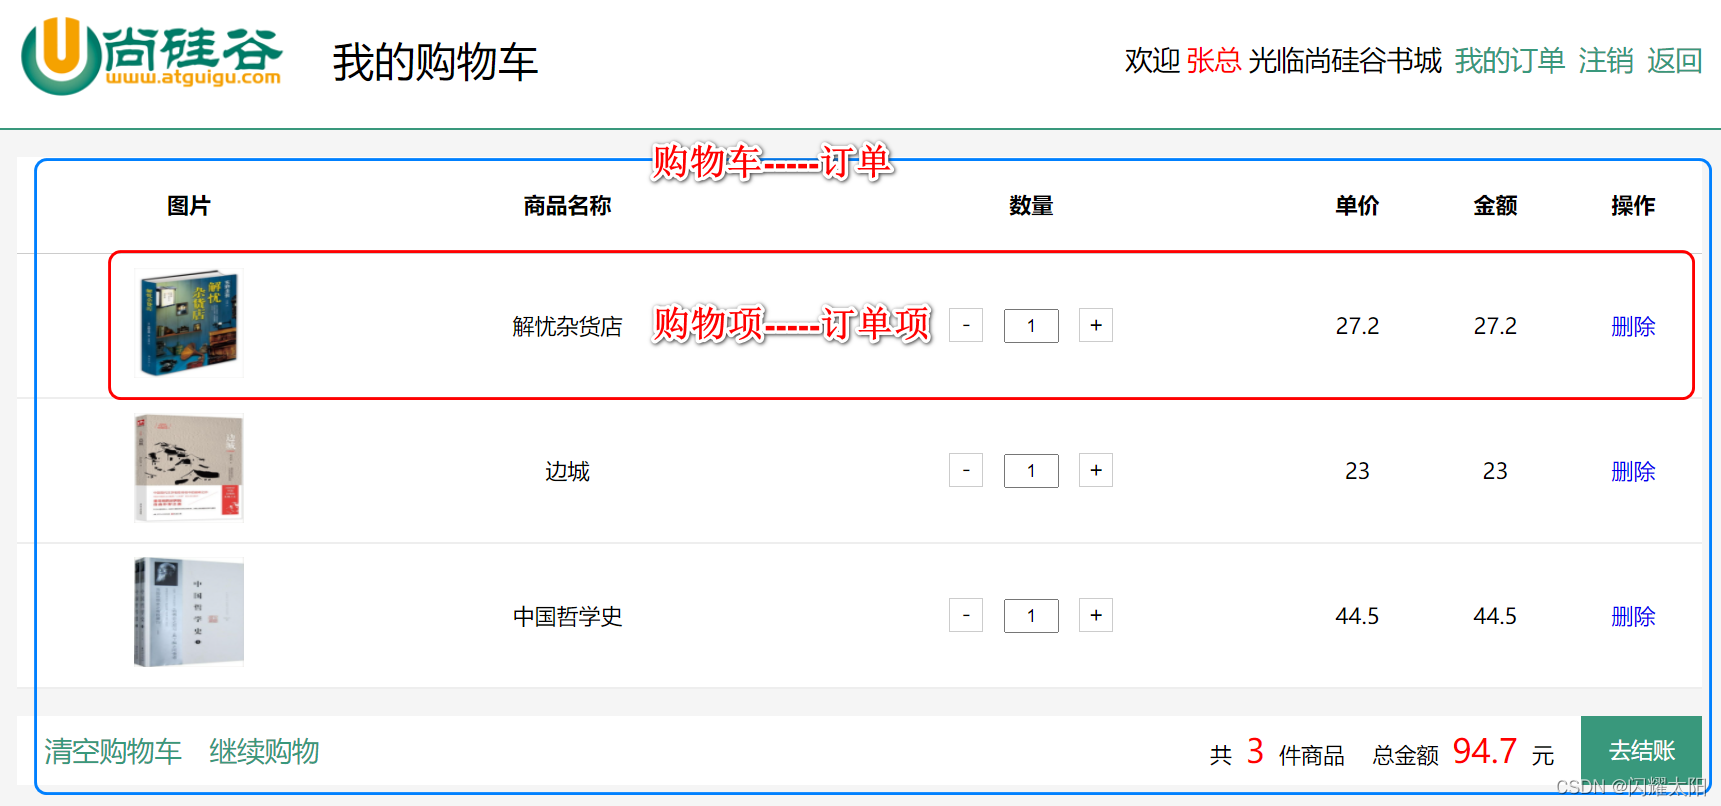Open 我的订单 page
The height and width of the screenshot is (806, 1721).
coord(1509,60)
